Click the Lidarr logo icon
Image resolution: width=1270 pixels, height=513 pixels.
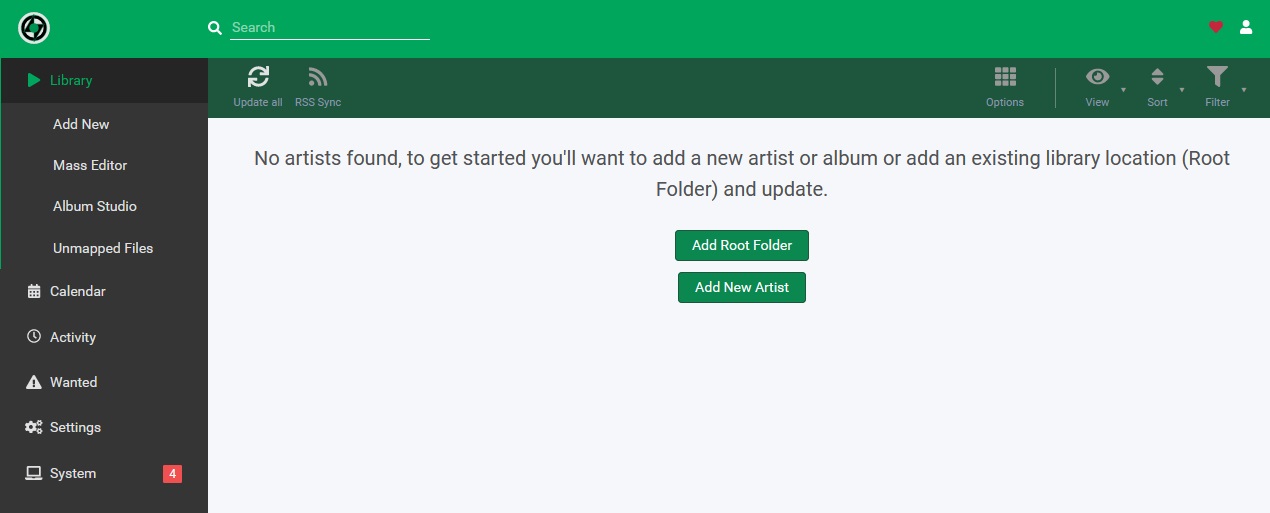[x=34, y=28]
